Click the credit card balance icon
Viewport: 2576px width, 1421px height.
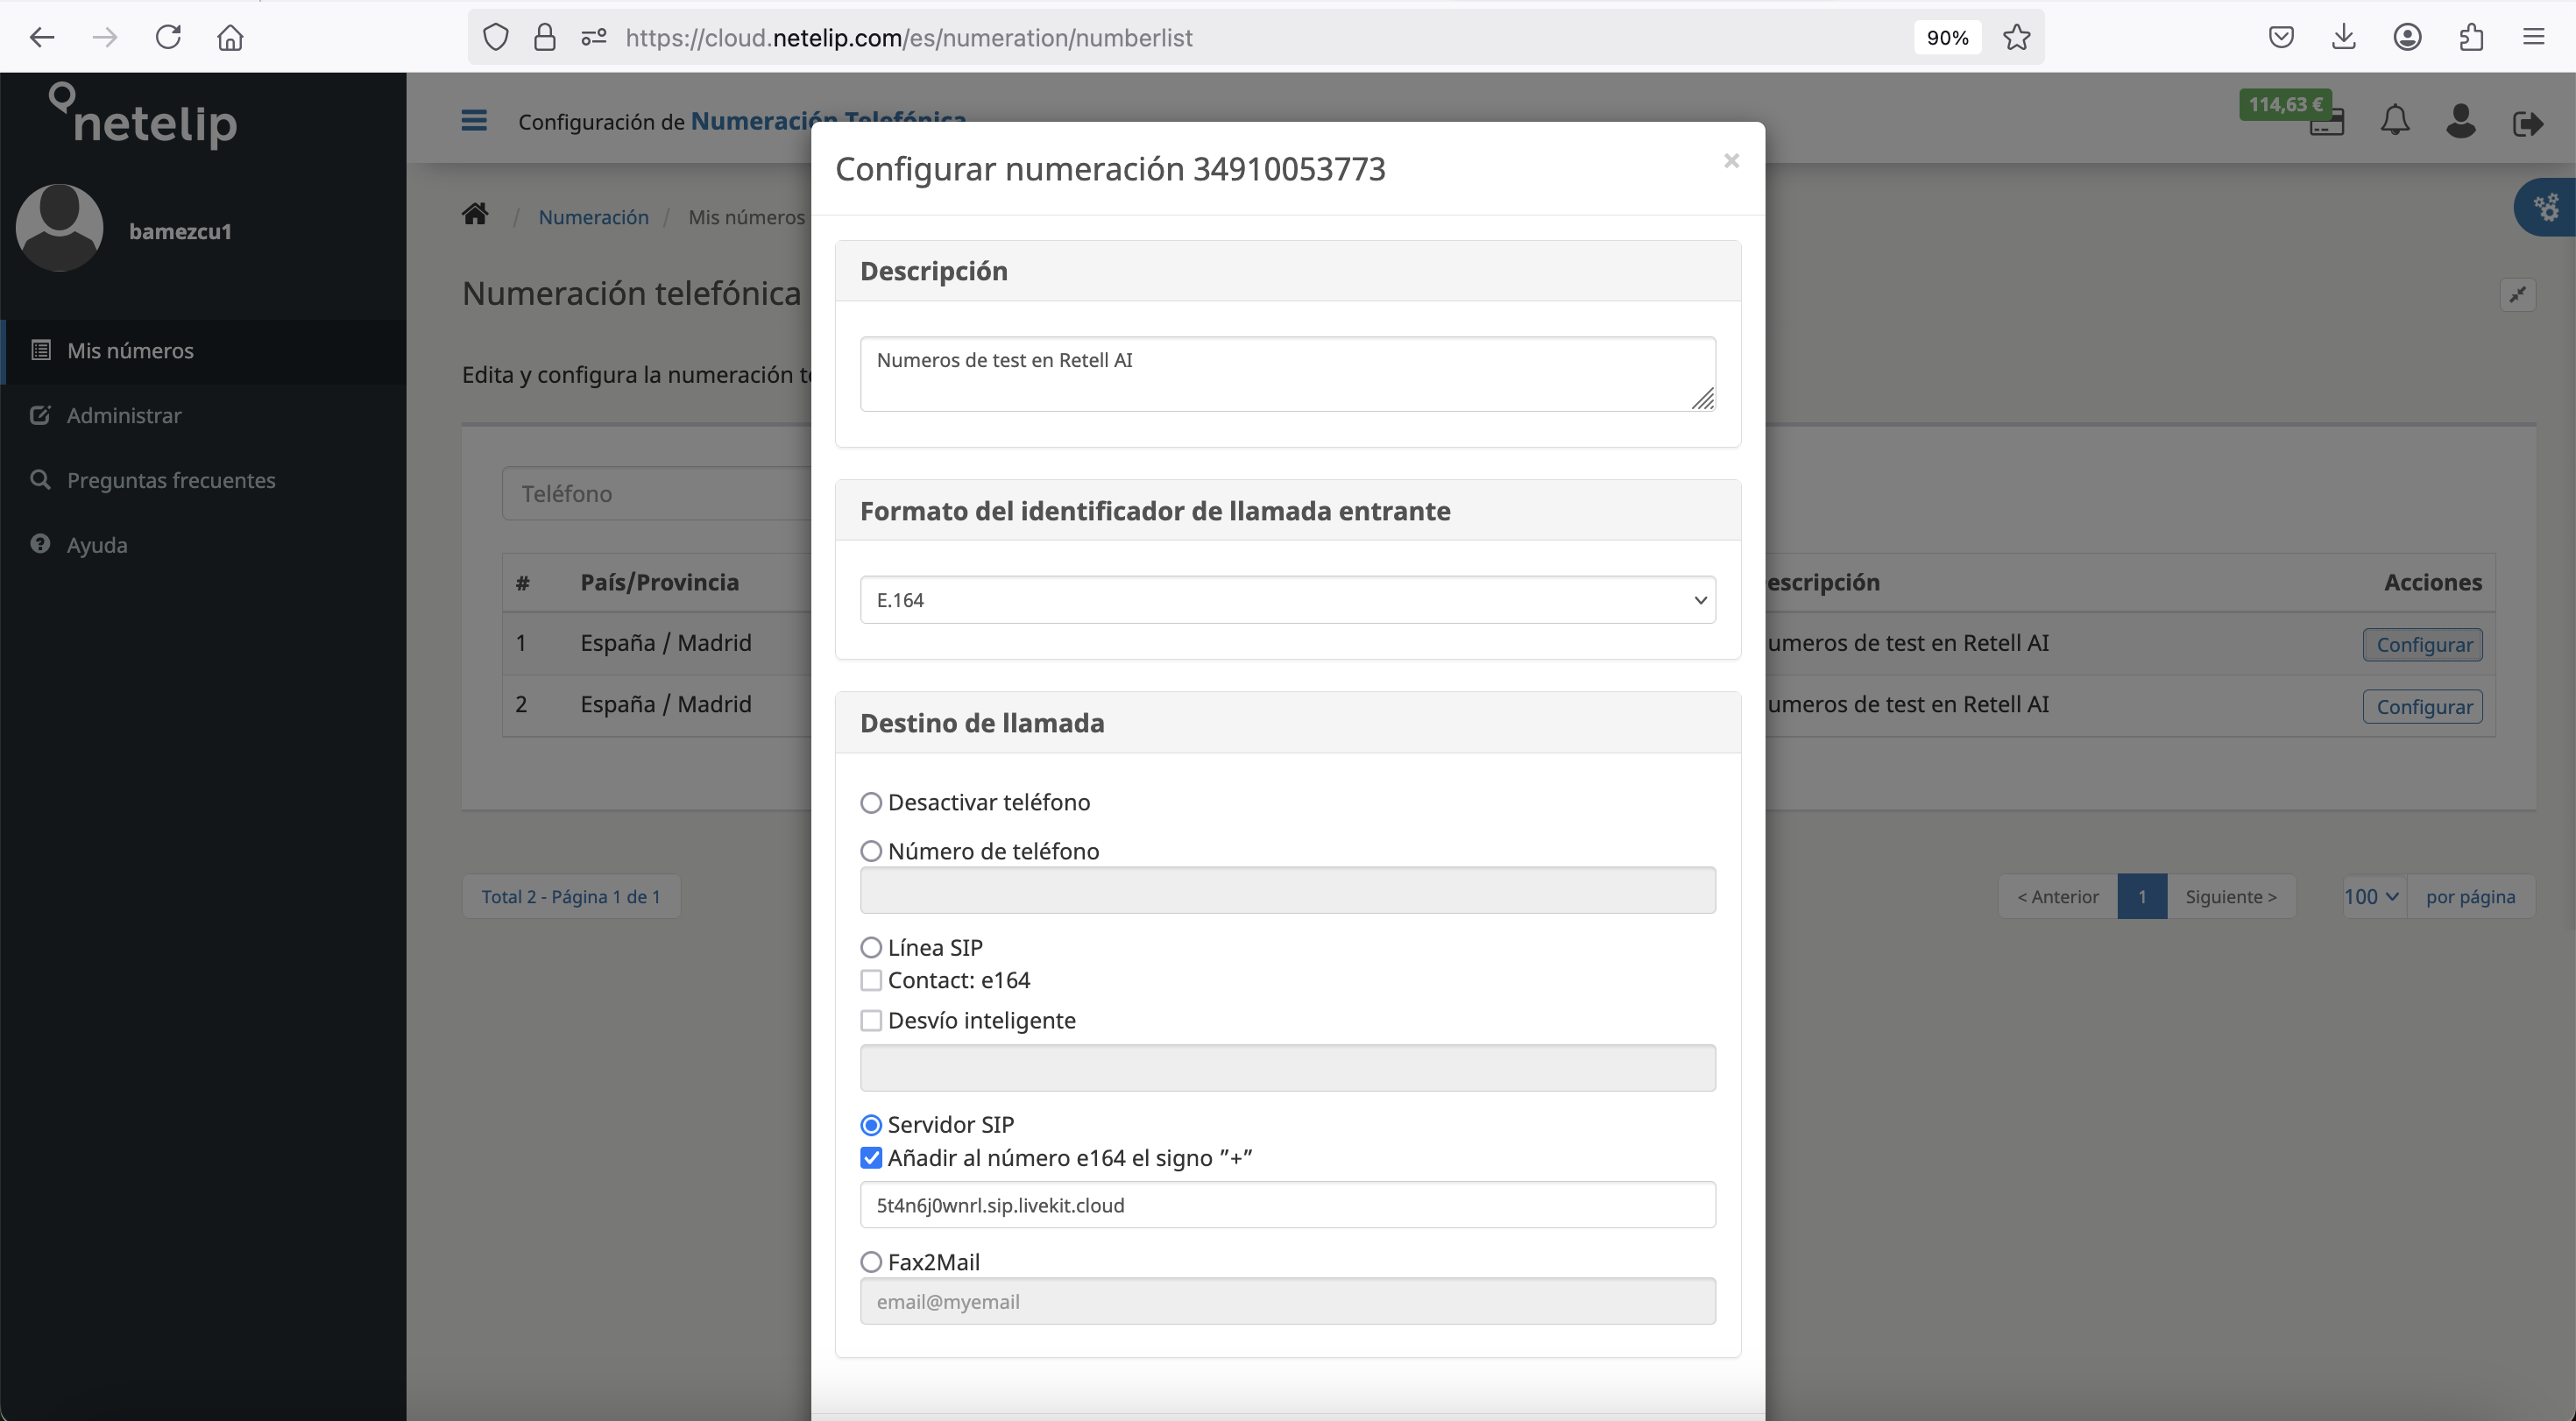[2326, 127]
